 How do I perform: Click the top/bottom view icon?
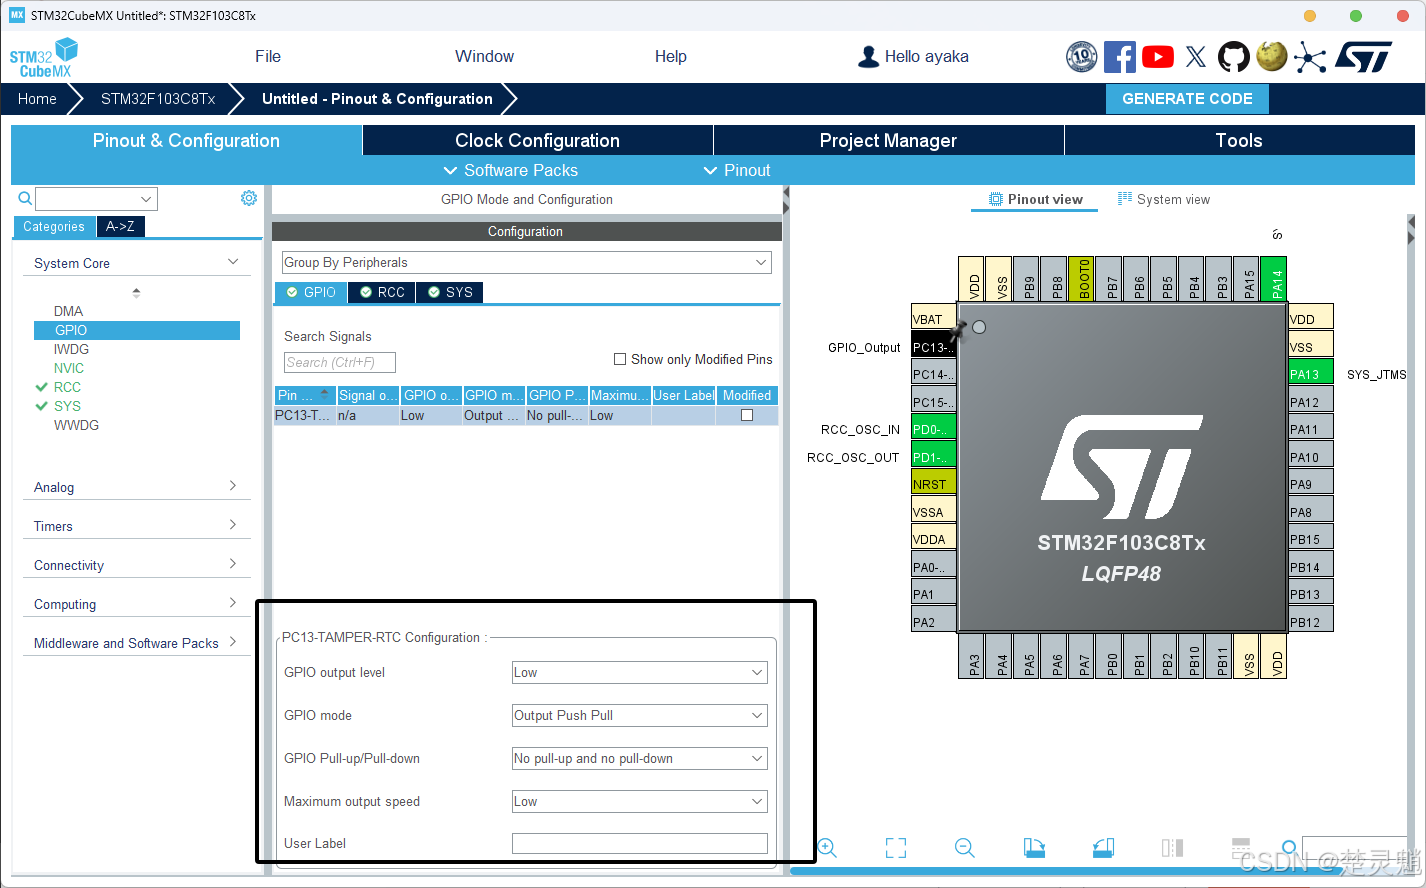[1241, 847]
